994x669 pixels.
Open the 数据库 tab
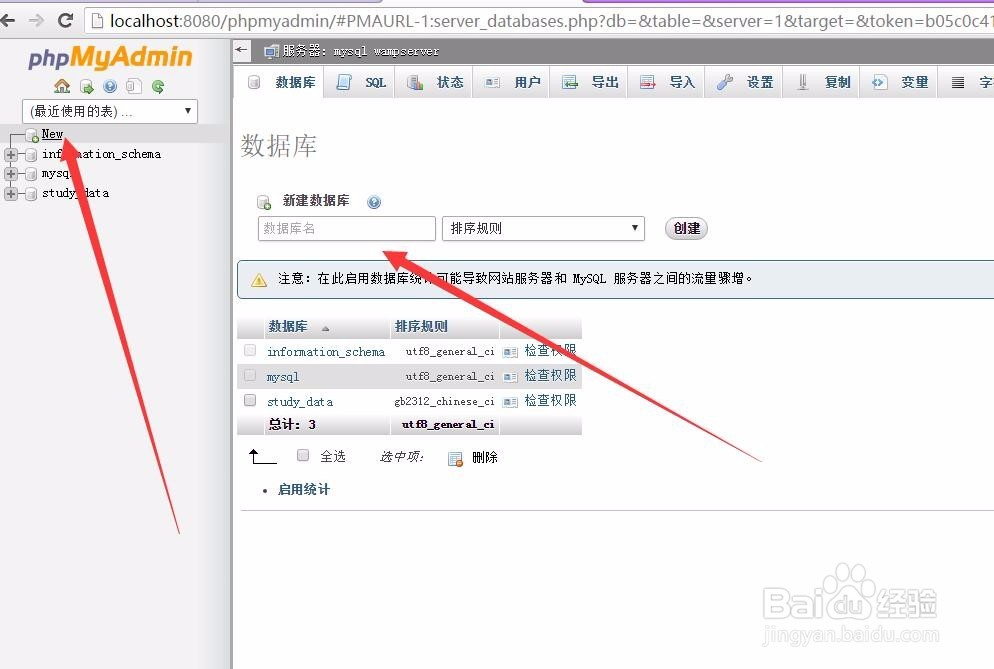tap(280, 82)
